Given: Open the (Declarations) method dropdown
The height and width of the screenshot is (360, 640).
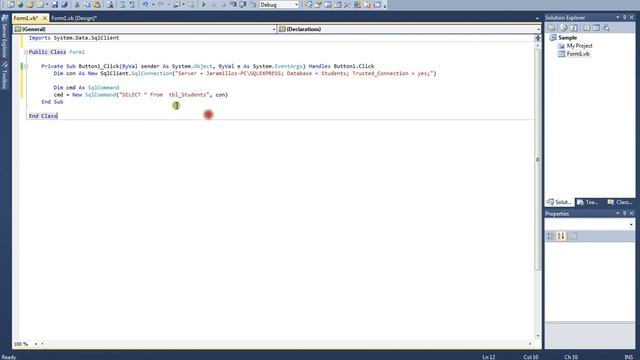Looking at the screenshot, I should [x=538, y=29].
